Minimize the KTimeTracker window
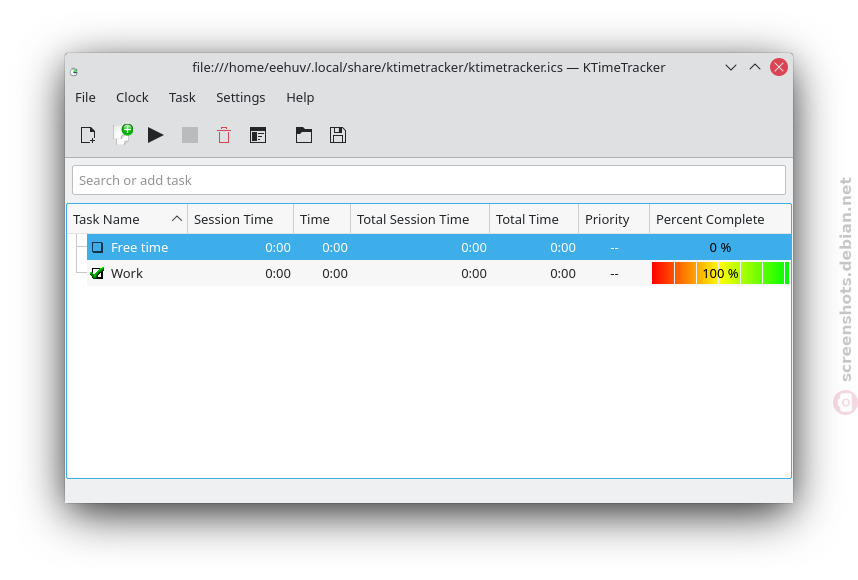Viewport: 858px width, 580px height. [x=731, y=67]
